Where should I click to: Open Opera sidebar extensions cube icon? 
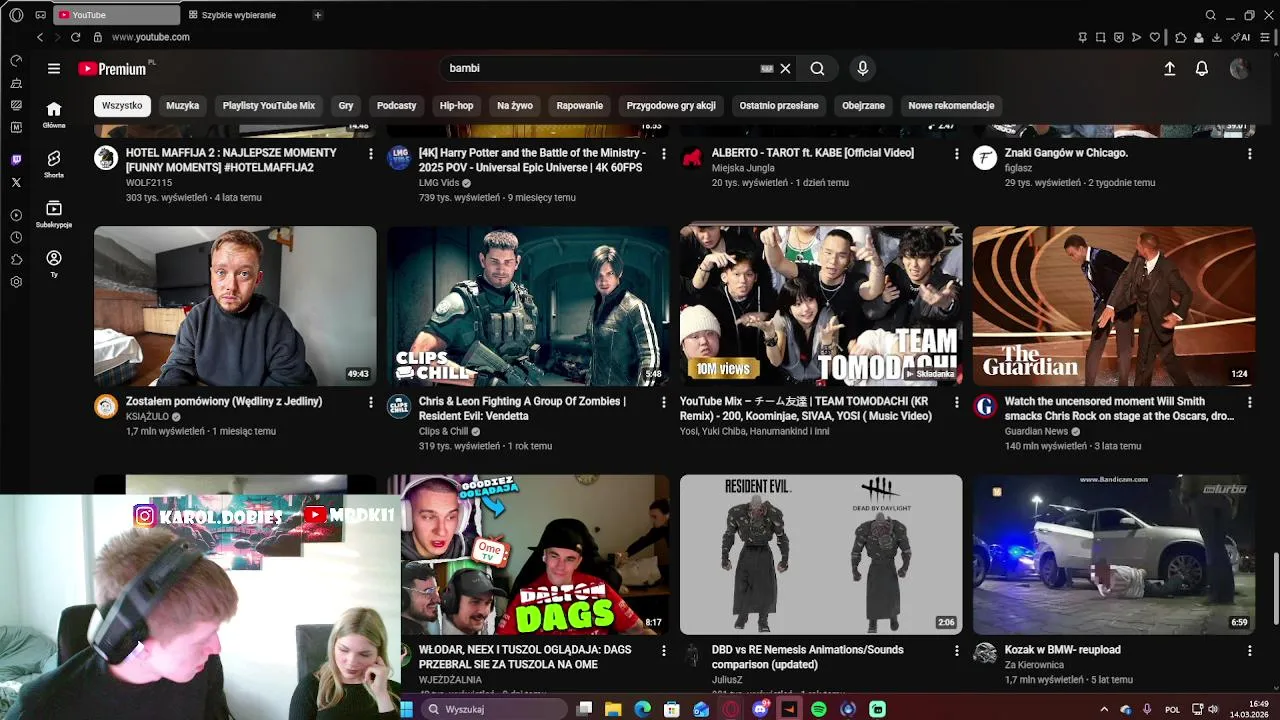16,260
